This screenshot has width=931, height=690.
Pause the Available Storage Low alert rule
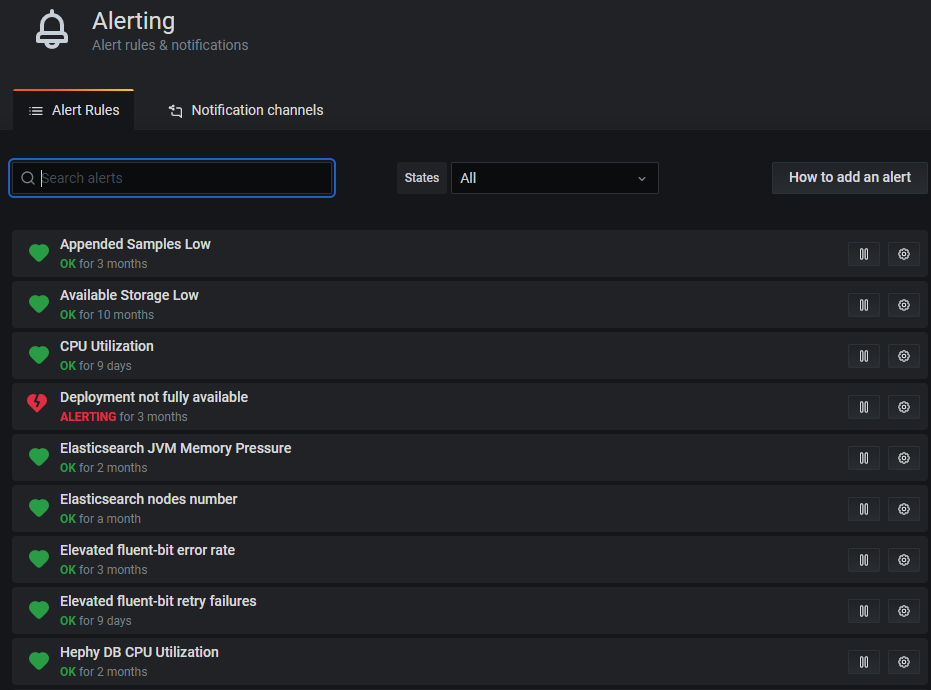[x=864, y=305]
